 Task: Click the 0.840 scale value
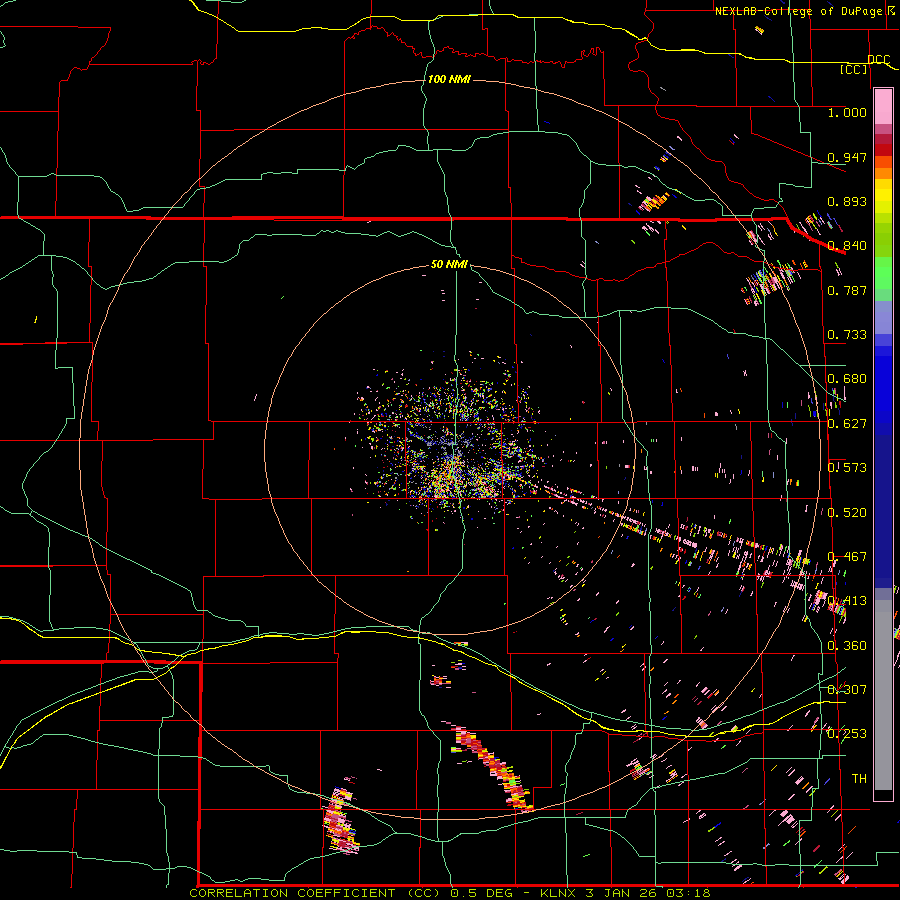coord(847,246)
